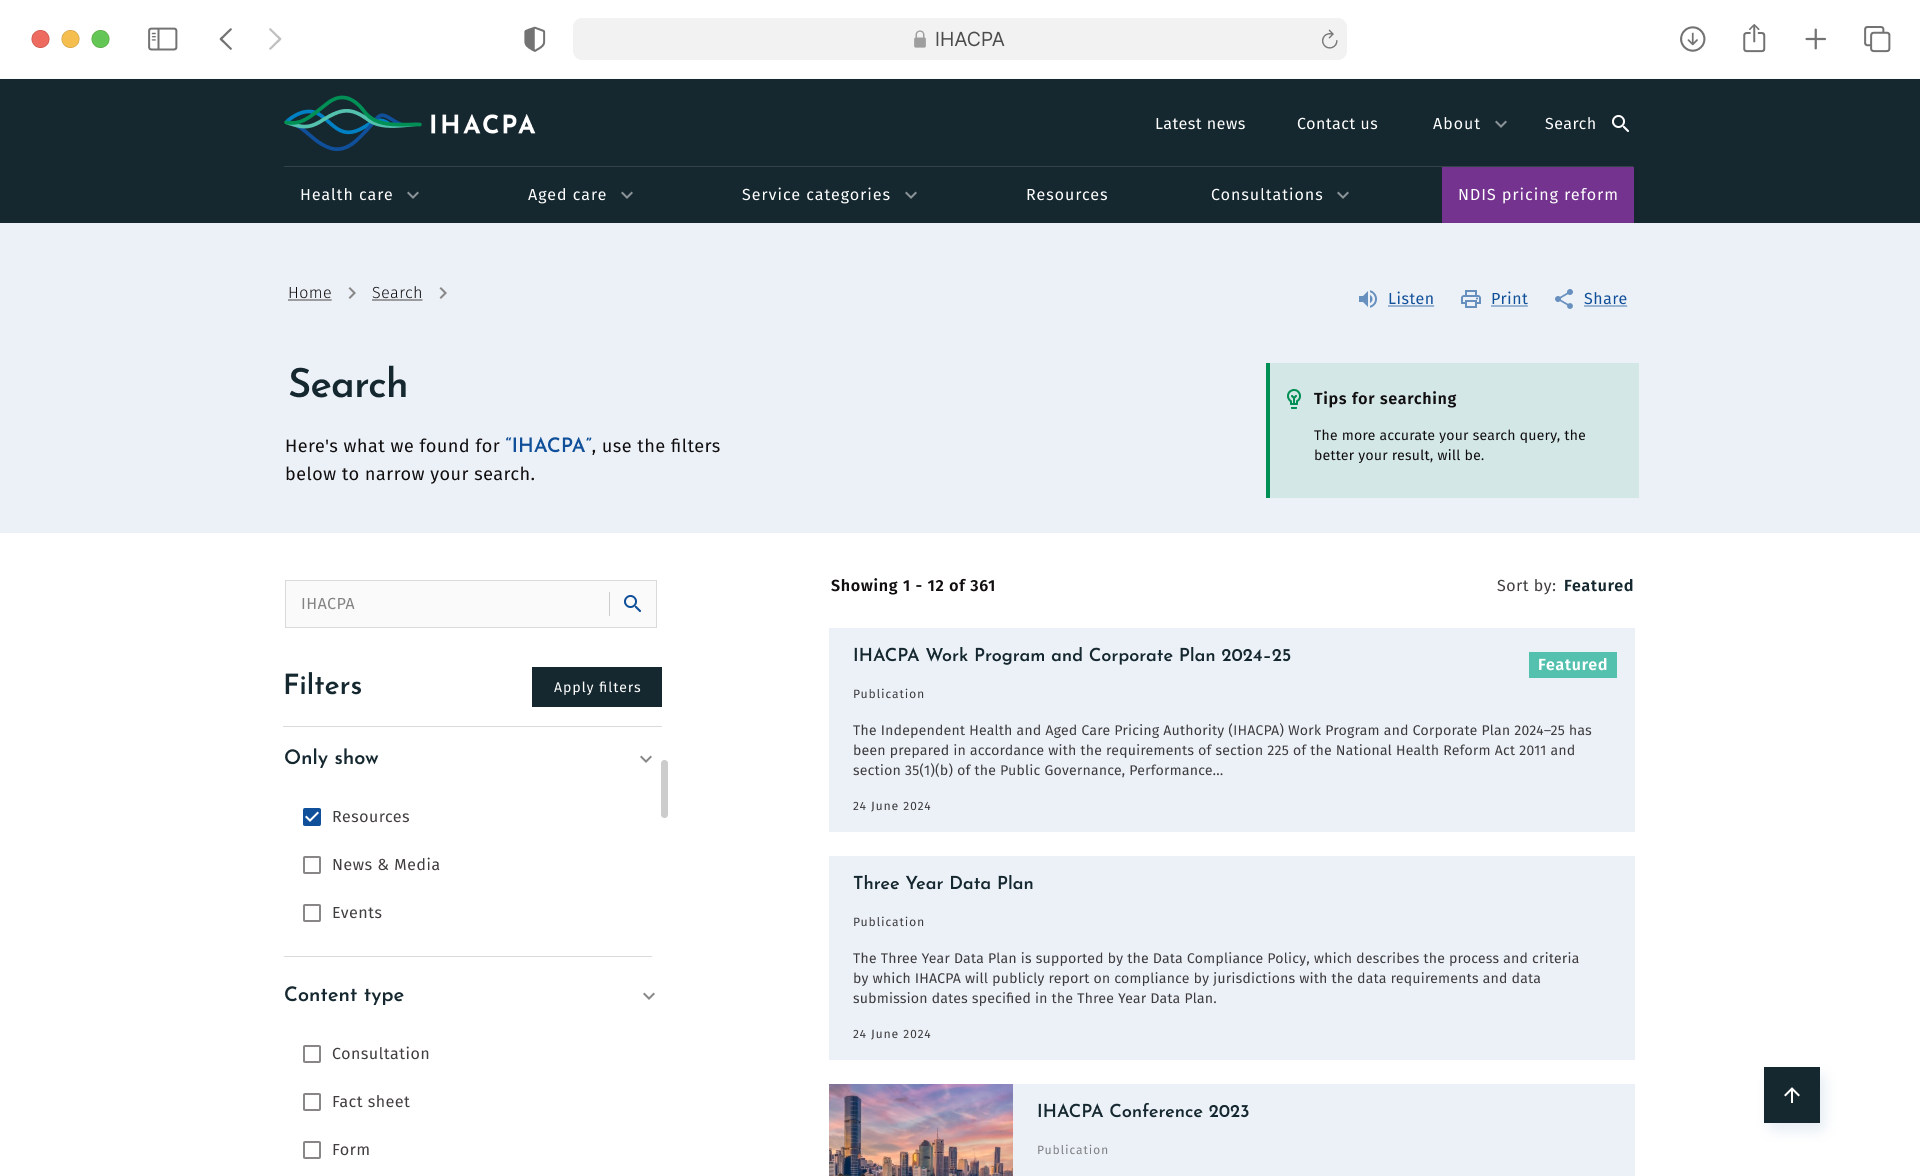
Task: Submit search with magnifier in search box
Action: coord(632,604)
